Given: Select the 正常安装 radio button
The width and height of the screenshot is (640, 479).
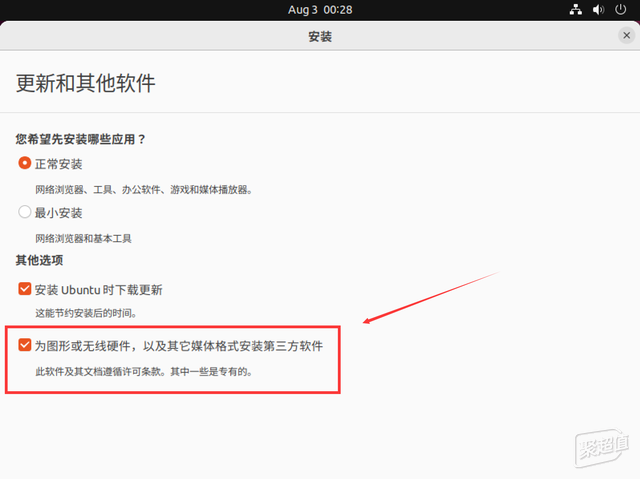Looking at the screenshot, I should (24, 163).
